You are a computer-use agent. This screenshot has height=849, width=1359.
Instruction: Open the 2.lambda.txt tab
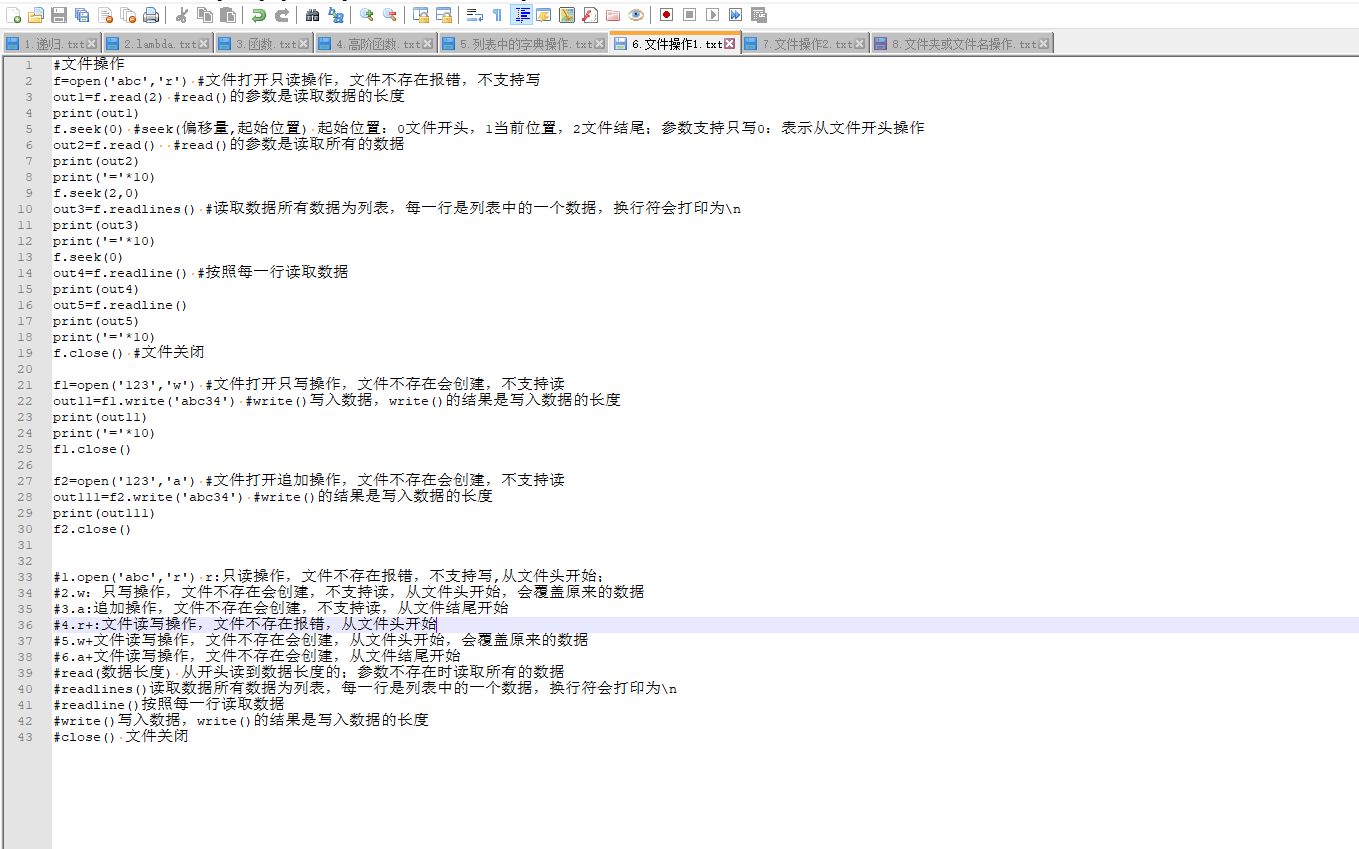(155, 43)
